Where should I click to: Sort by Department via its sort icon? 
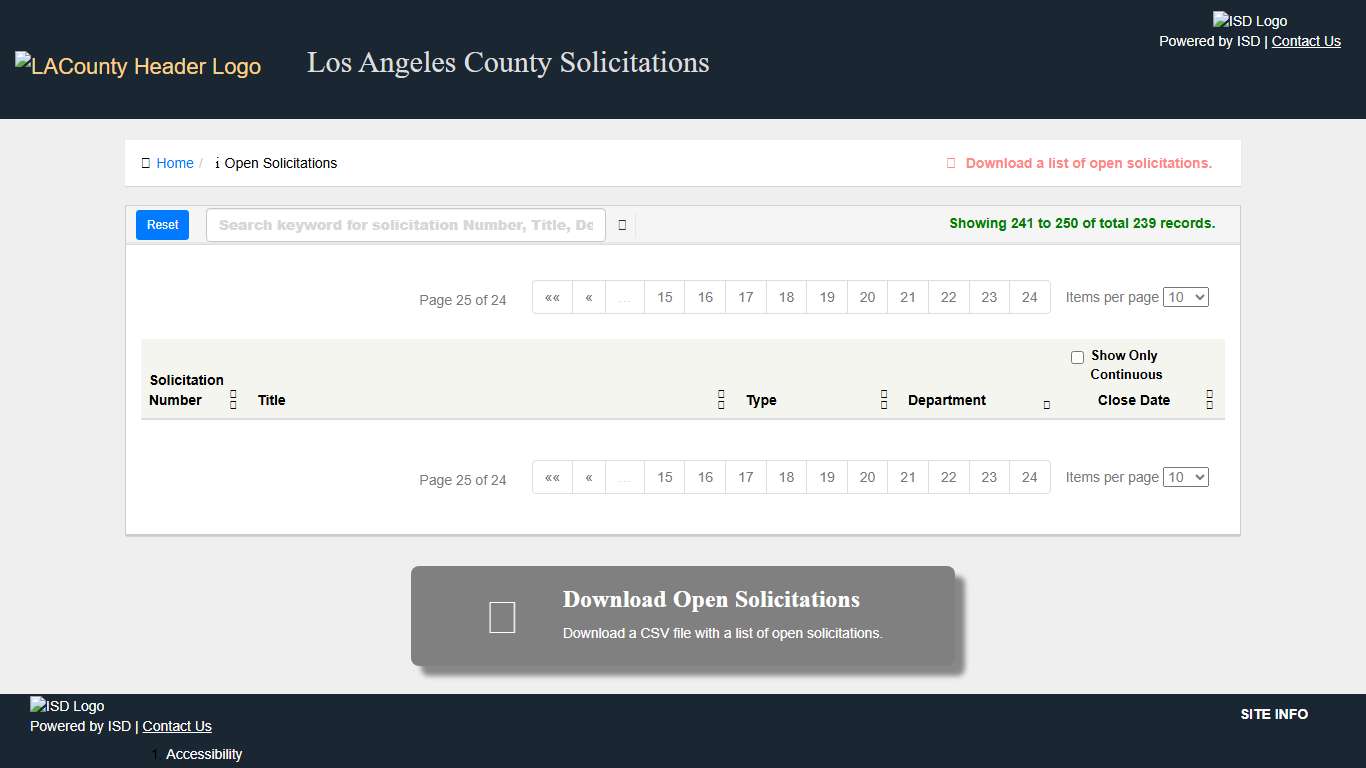click(1046, 403)
